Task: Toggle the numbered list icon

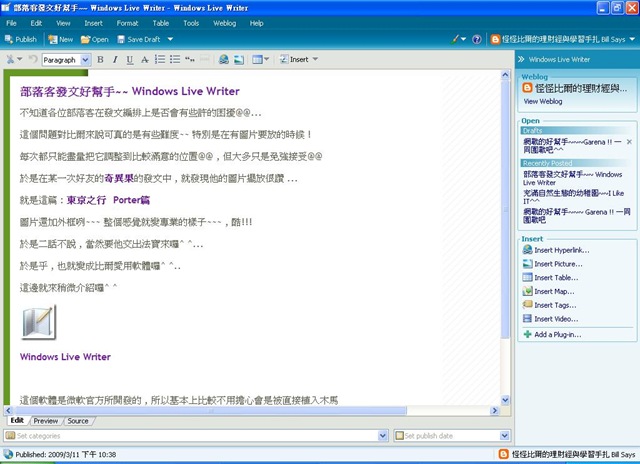Action: [x=160, y=60]
